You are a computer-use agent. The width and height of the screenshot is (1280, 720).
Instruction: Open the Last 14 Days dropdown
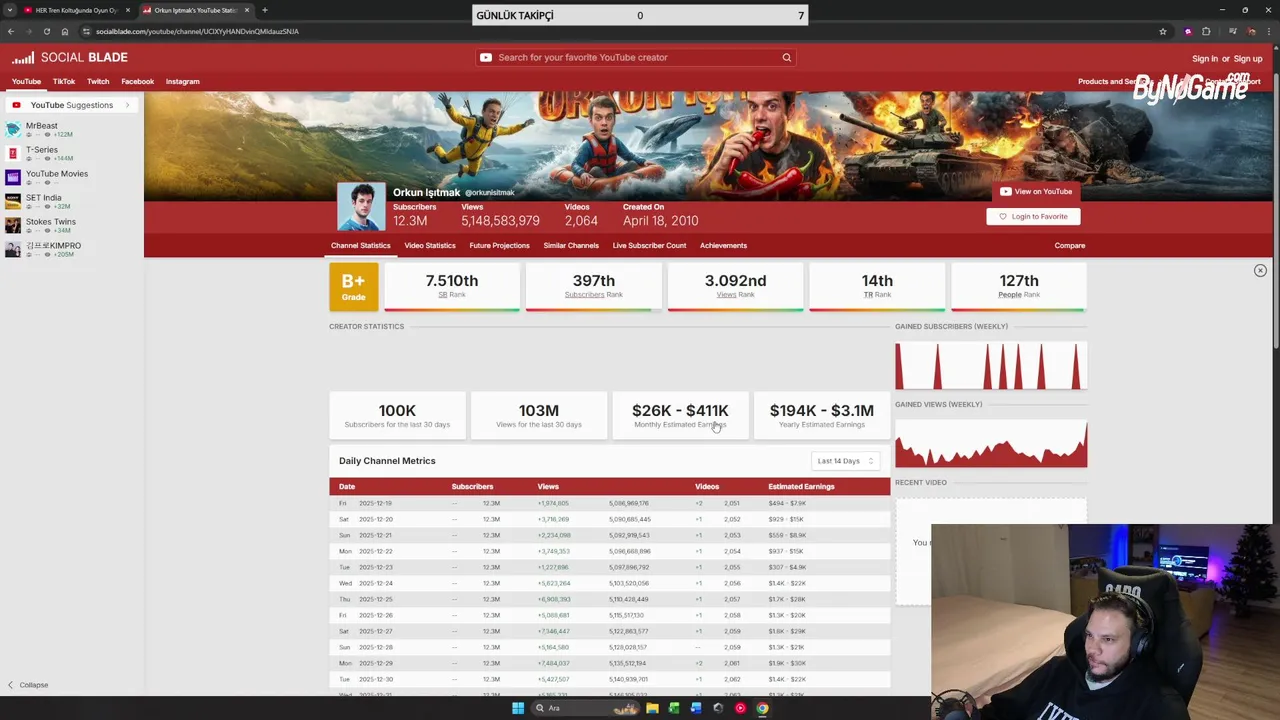(x=846, y=461)
